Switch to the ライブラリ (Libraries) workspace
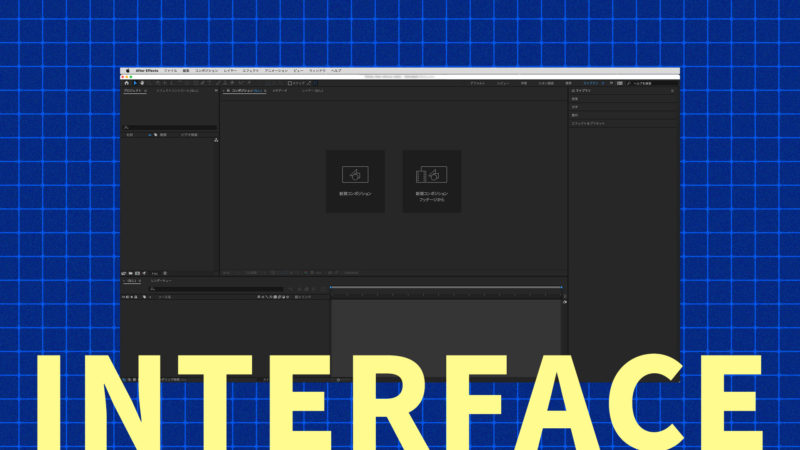The width and height of the screenshot is (800, 450). pos(591,83)
